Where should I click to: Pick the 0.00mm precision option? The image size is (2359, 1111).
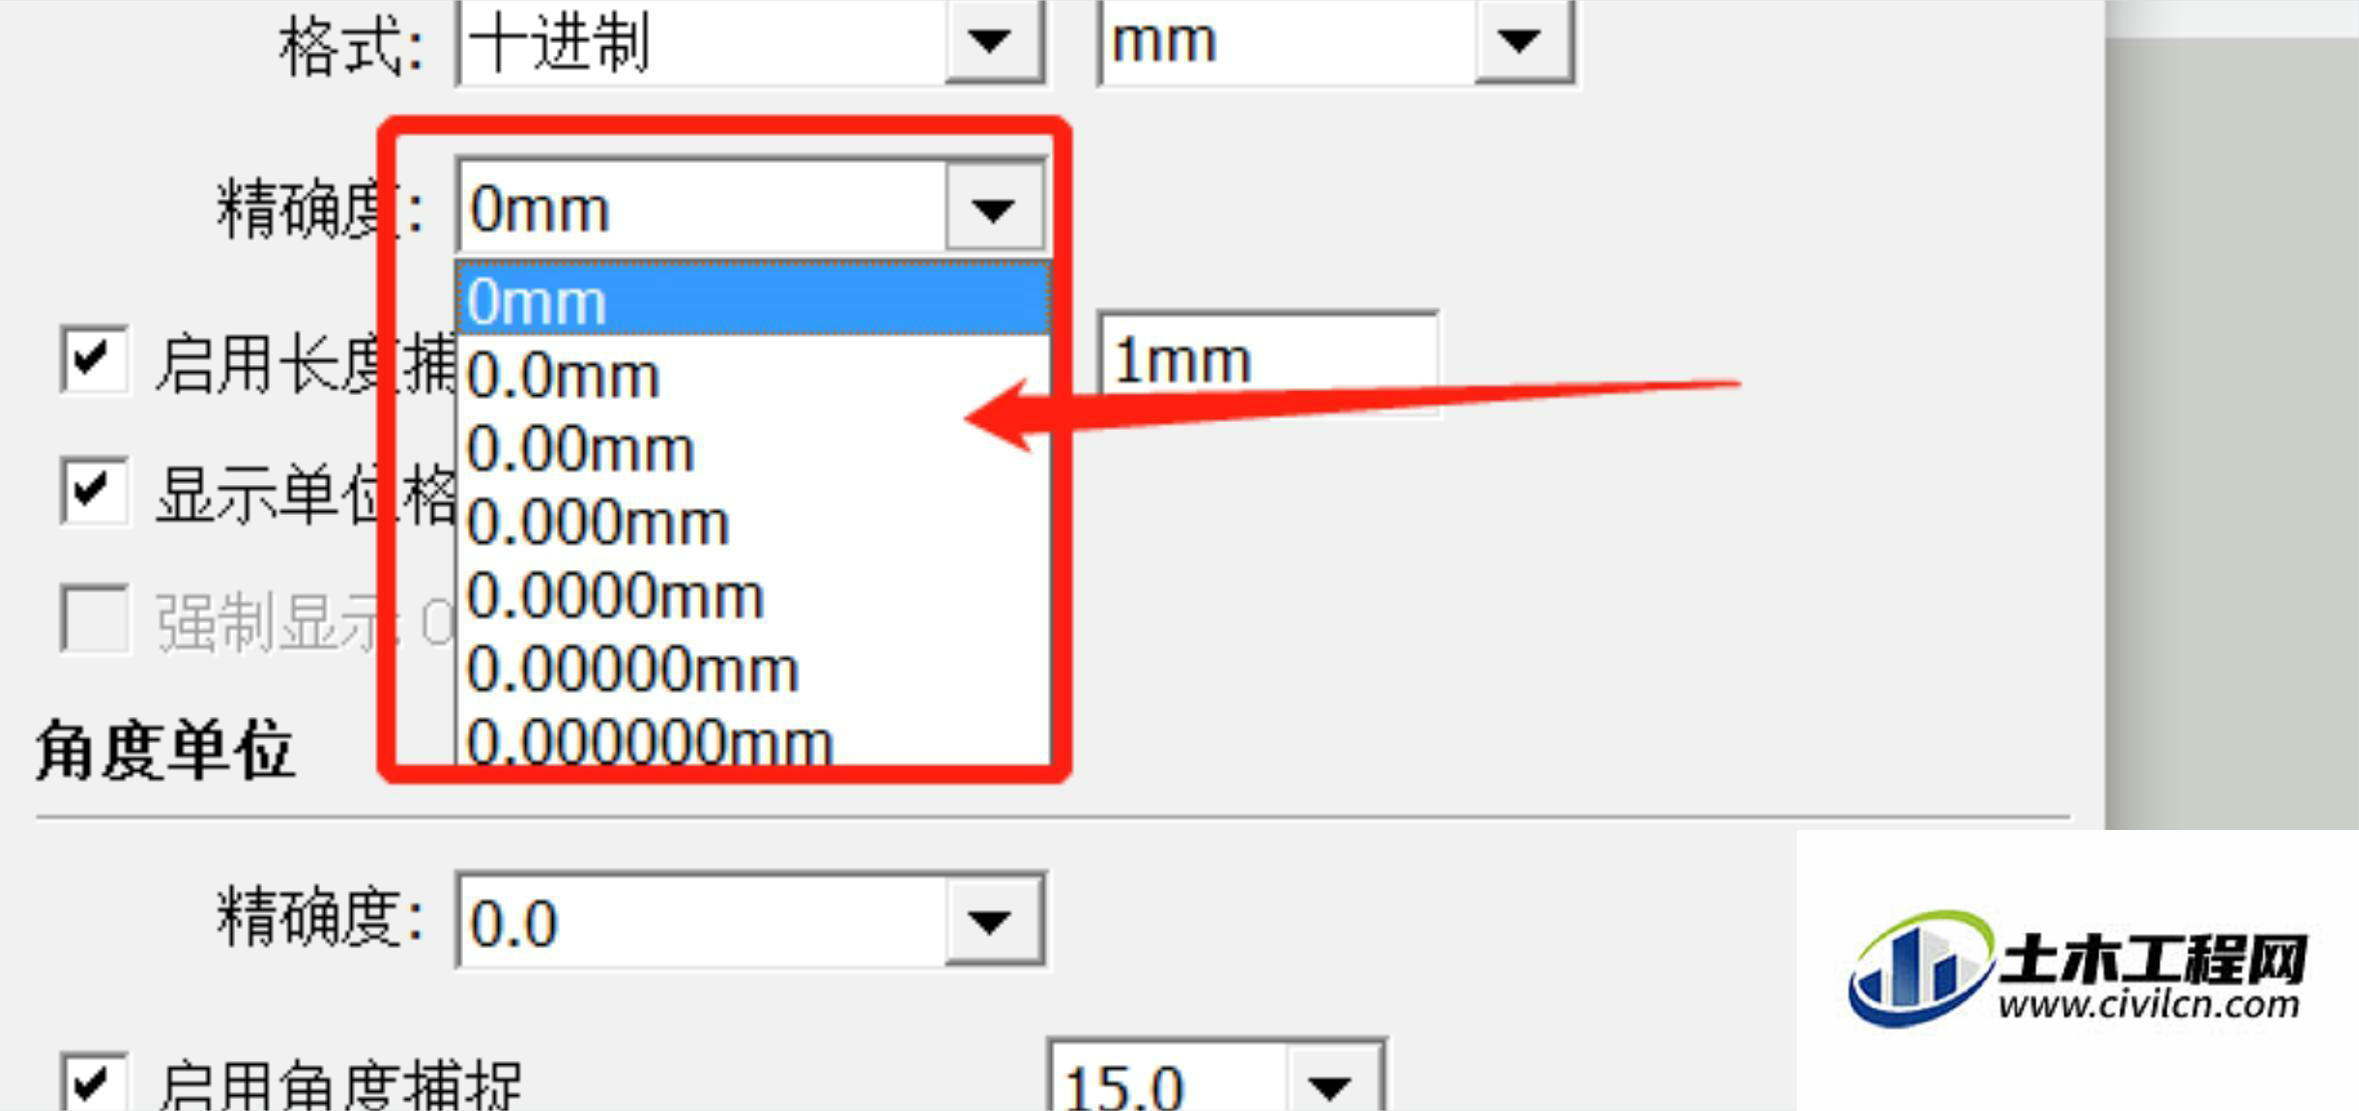coord(753,448)
